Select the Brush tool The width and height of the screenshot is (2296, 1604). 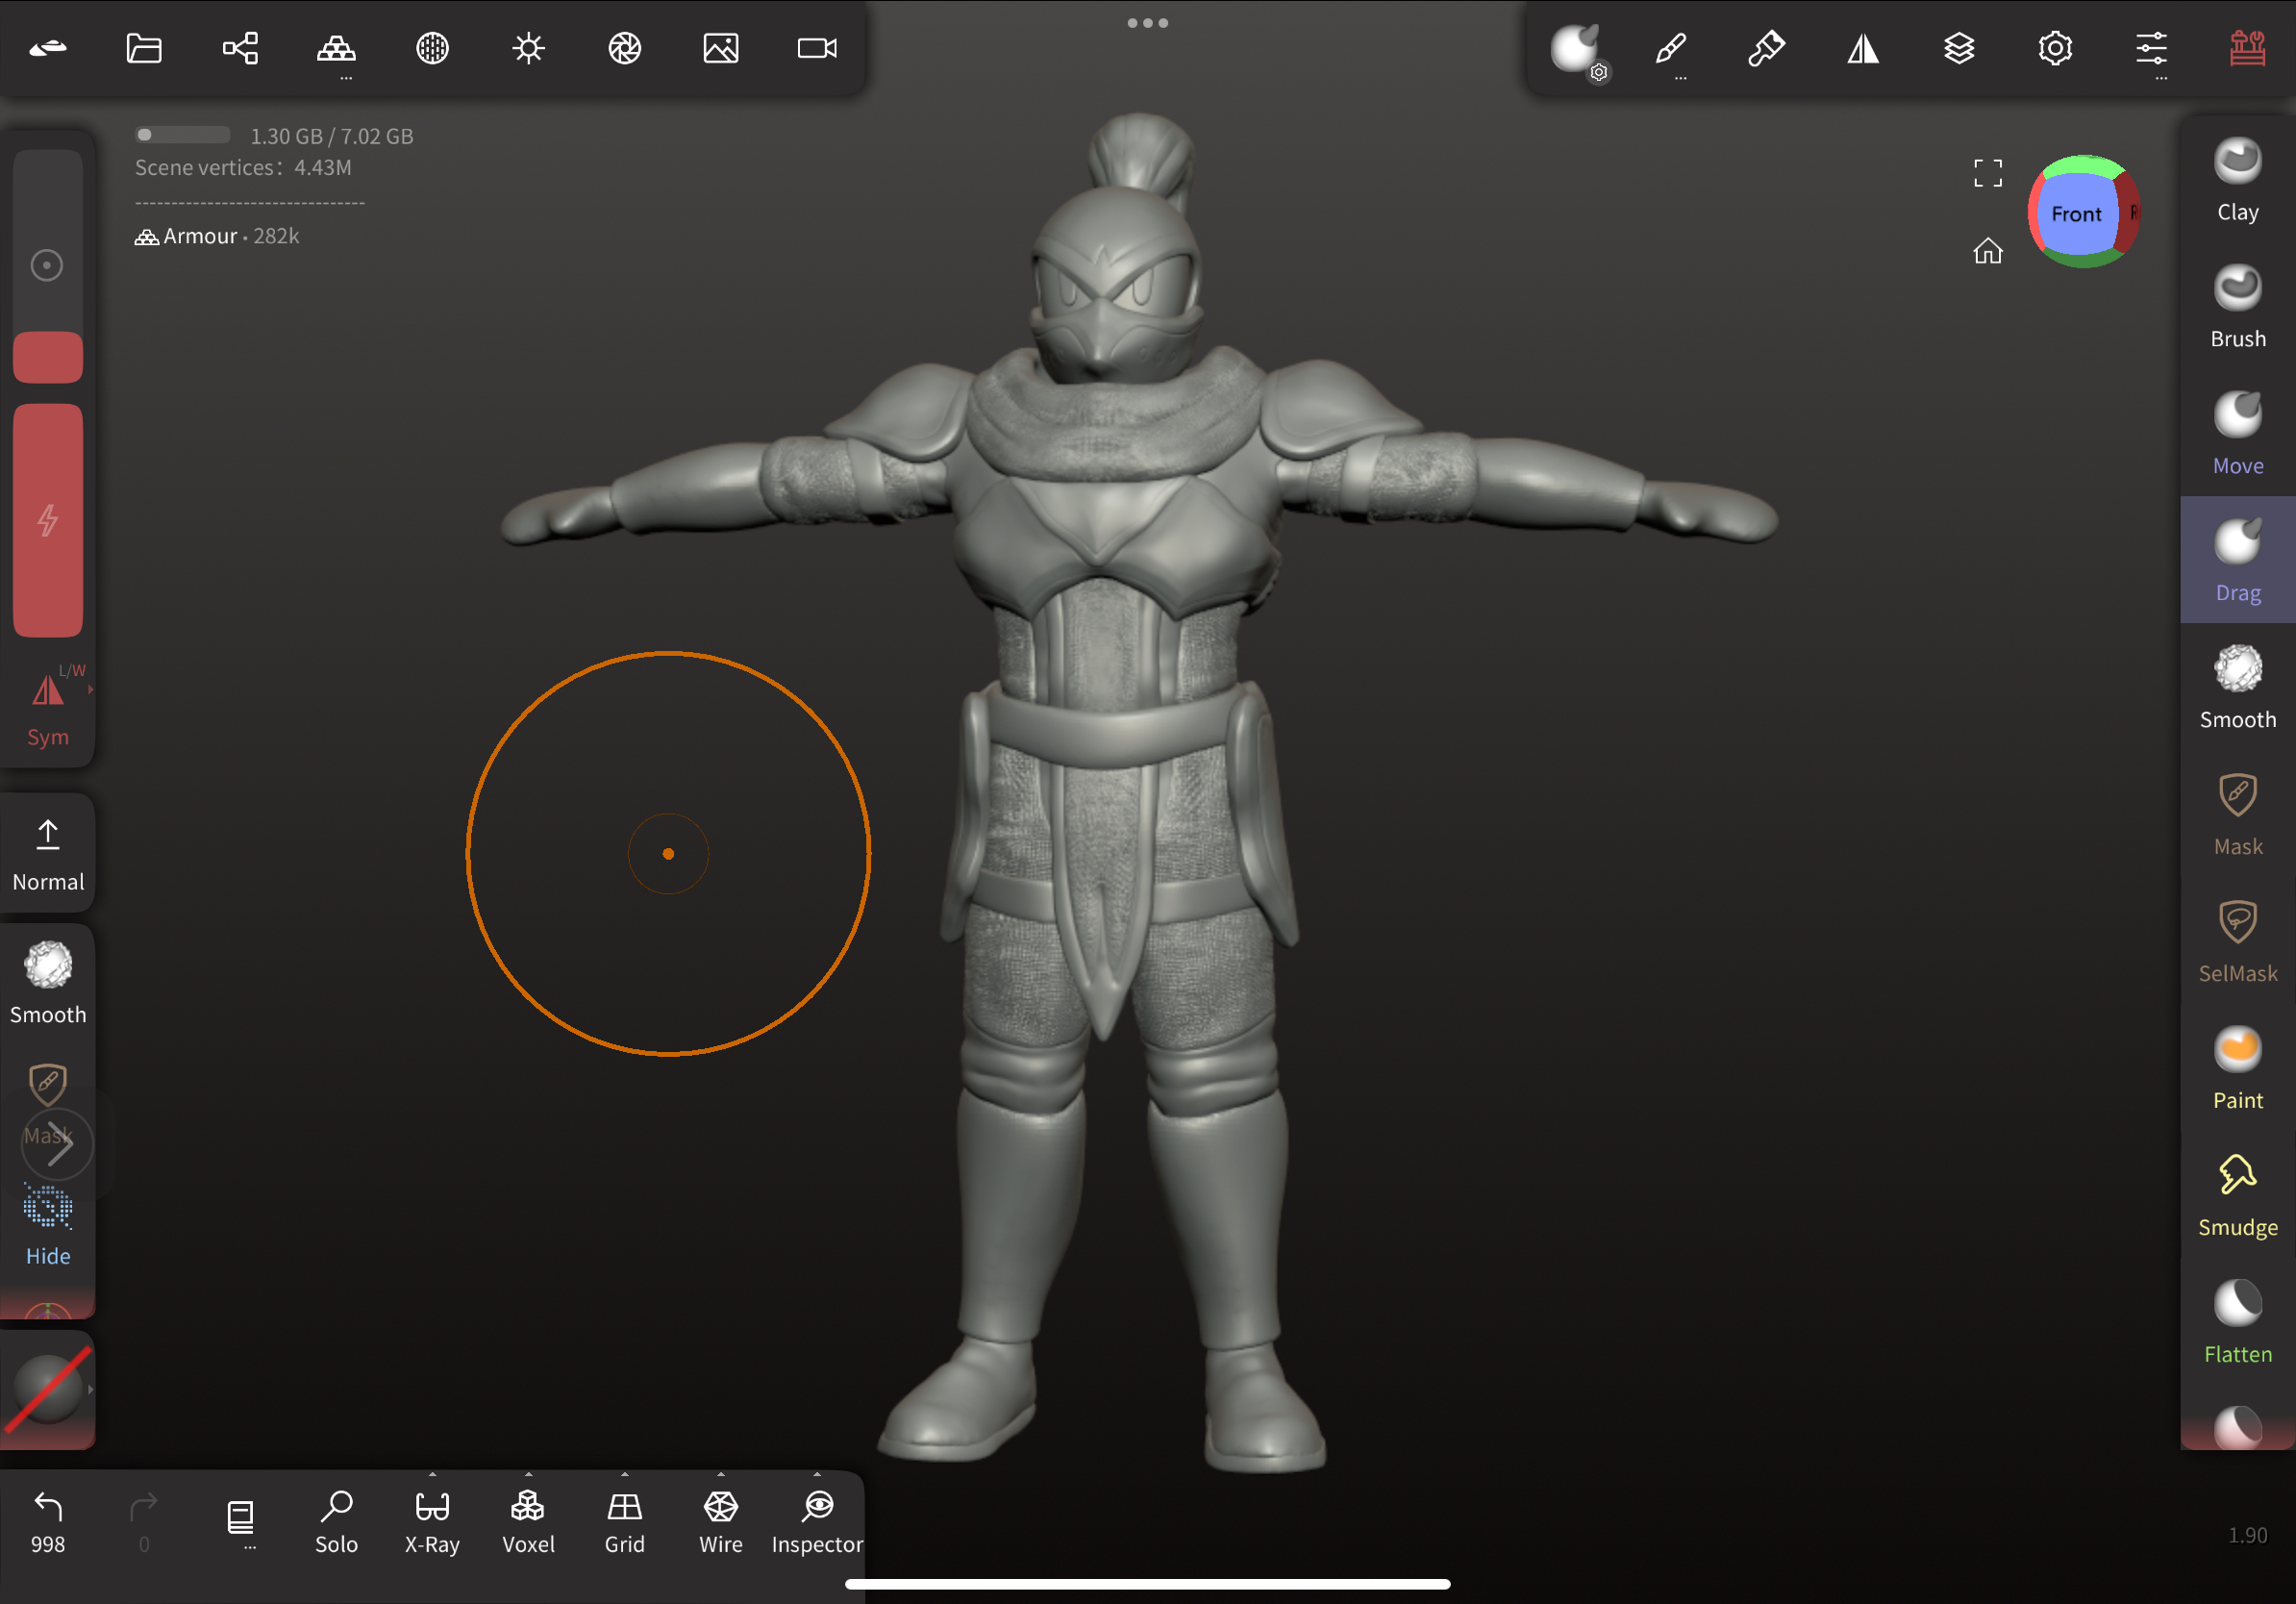tap(2237, 307)
